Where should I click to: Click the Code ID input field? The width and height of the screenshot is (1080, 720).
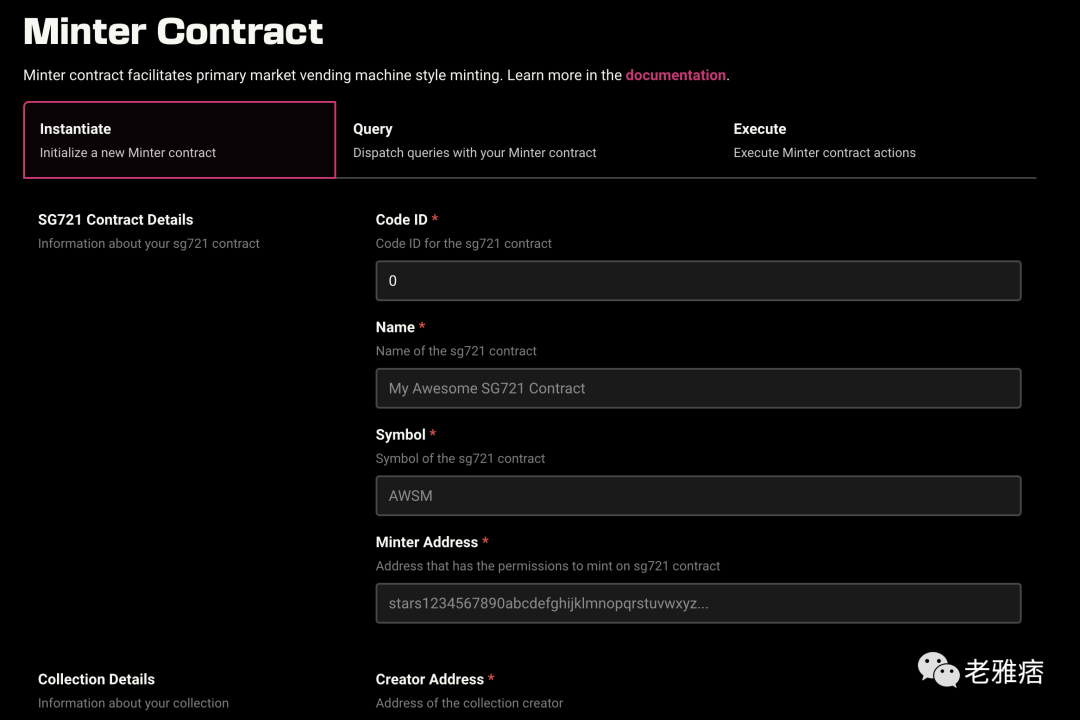tap(698, 281)
